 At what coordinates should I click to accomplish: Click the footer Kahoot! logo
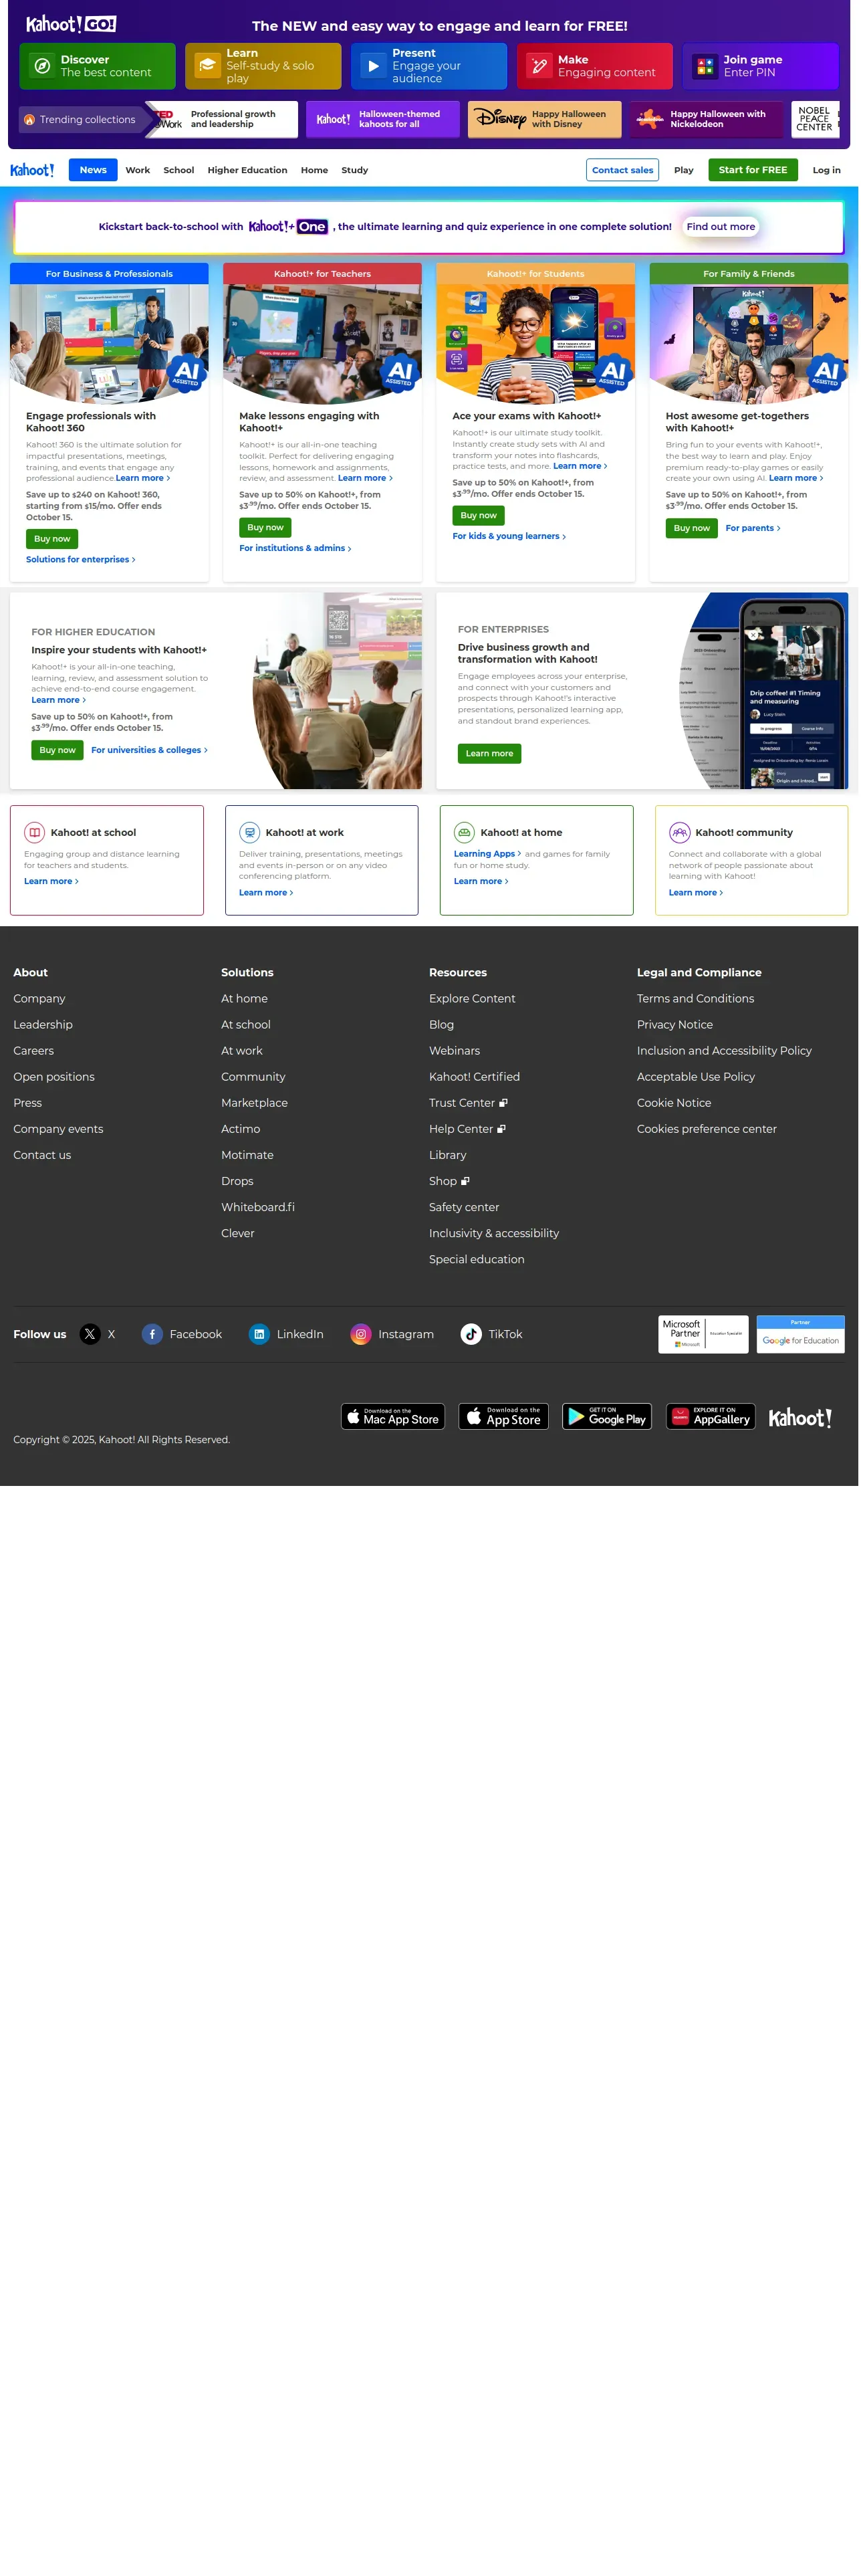pos(800,1417)
